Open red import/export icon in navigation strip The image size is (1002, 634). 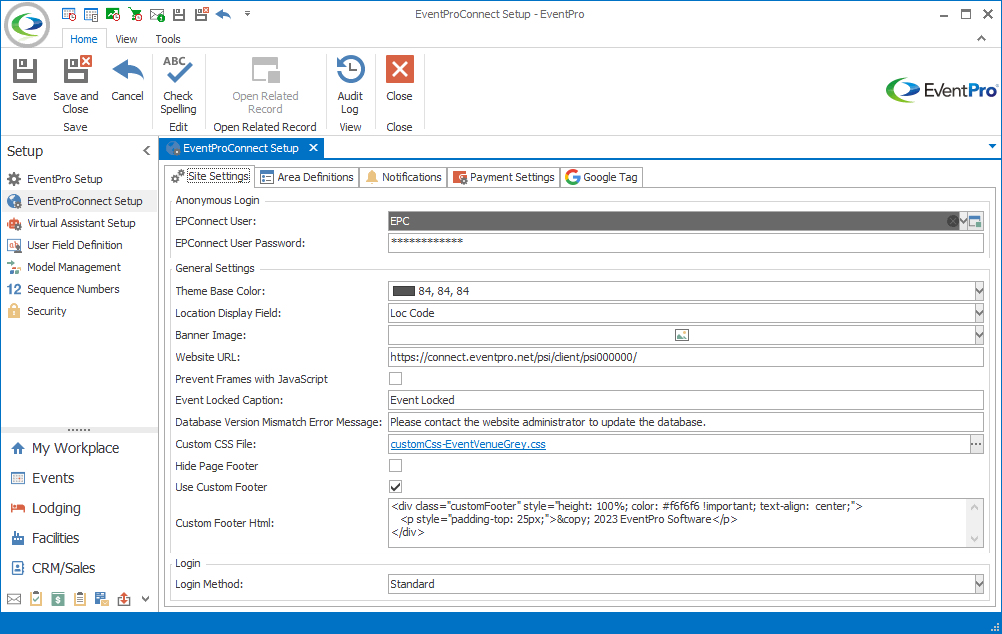124,599
